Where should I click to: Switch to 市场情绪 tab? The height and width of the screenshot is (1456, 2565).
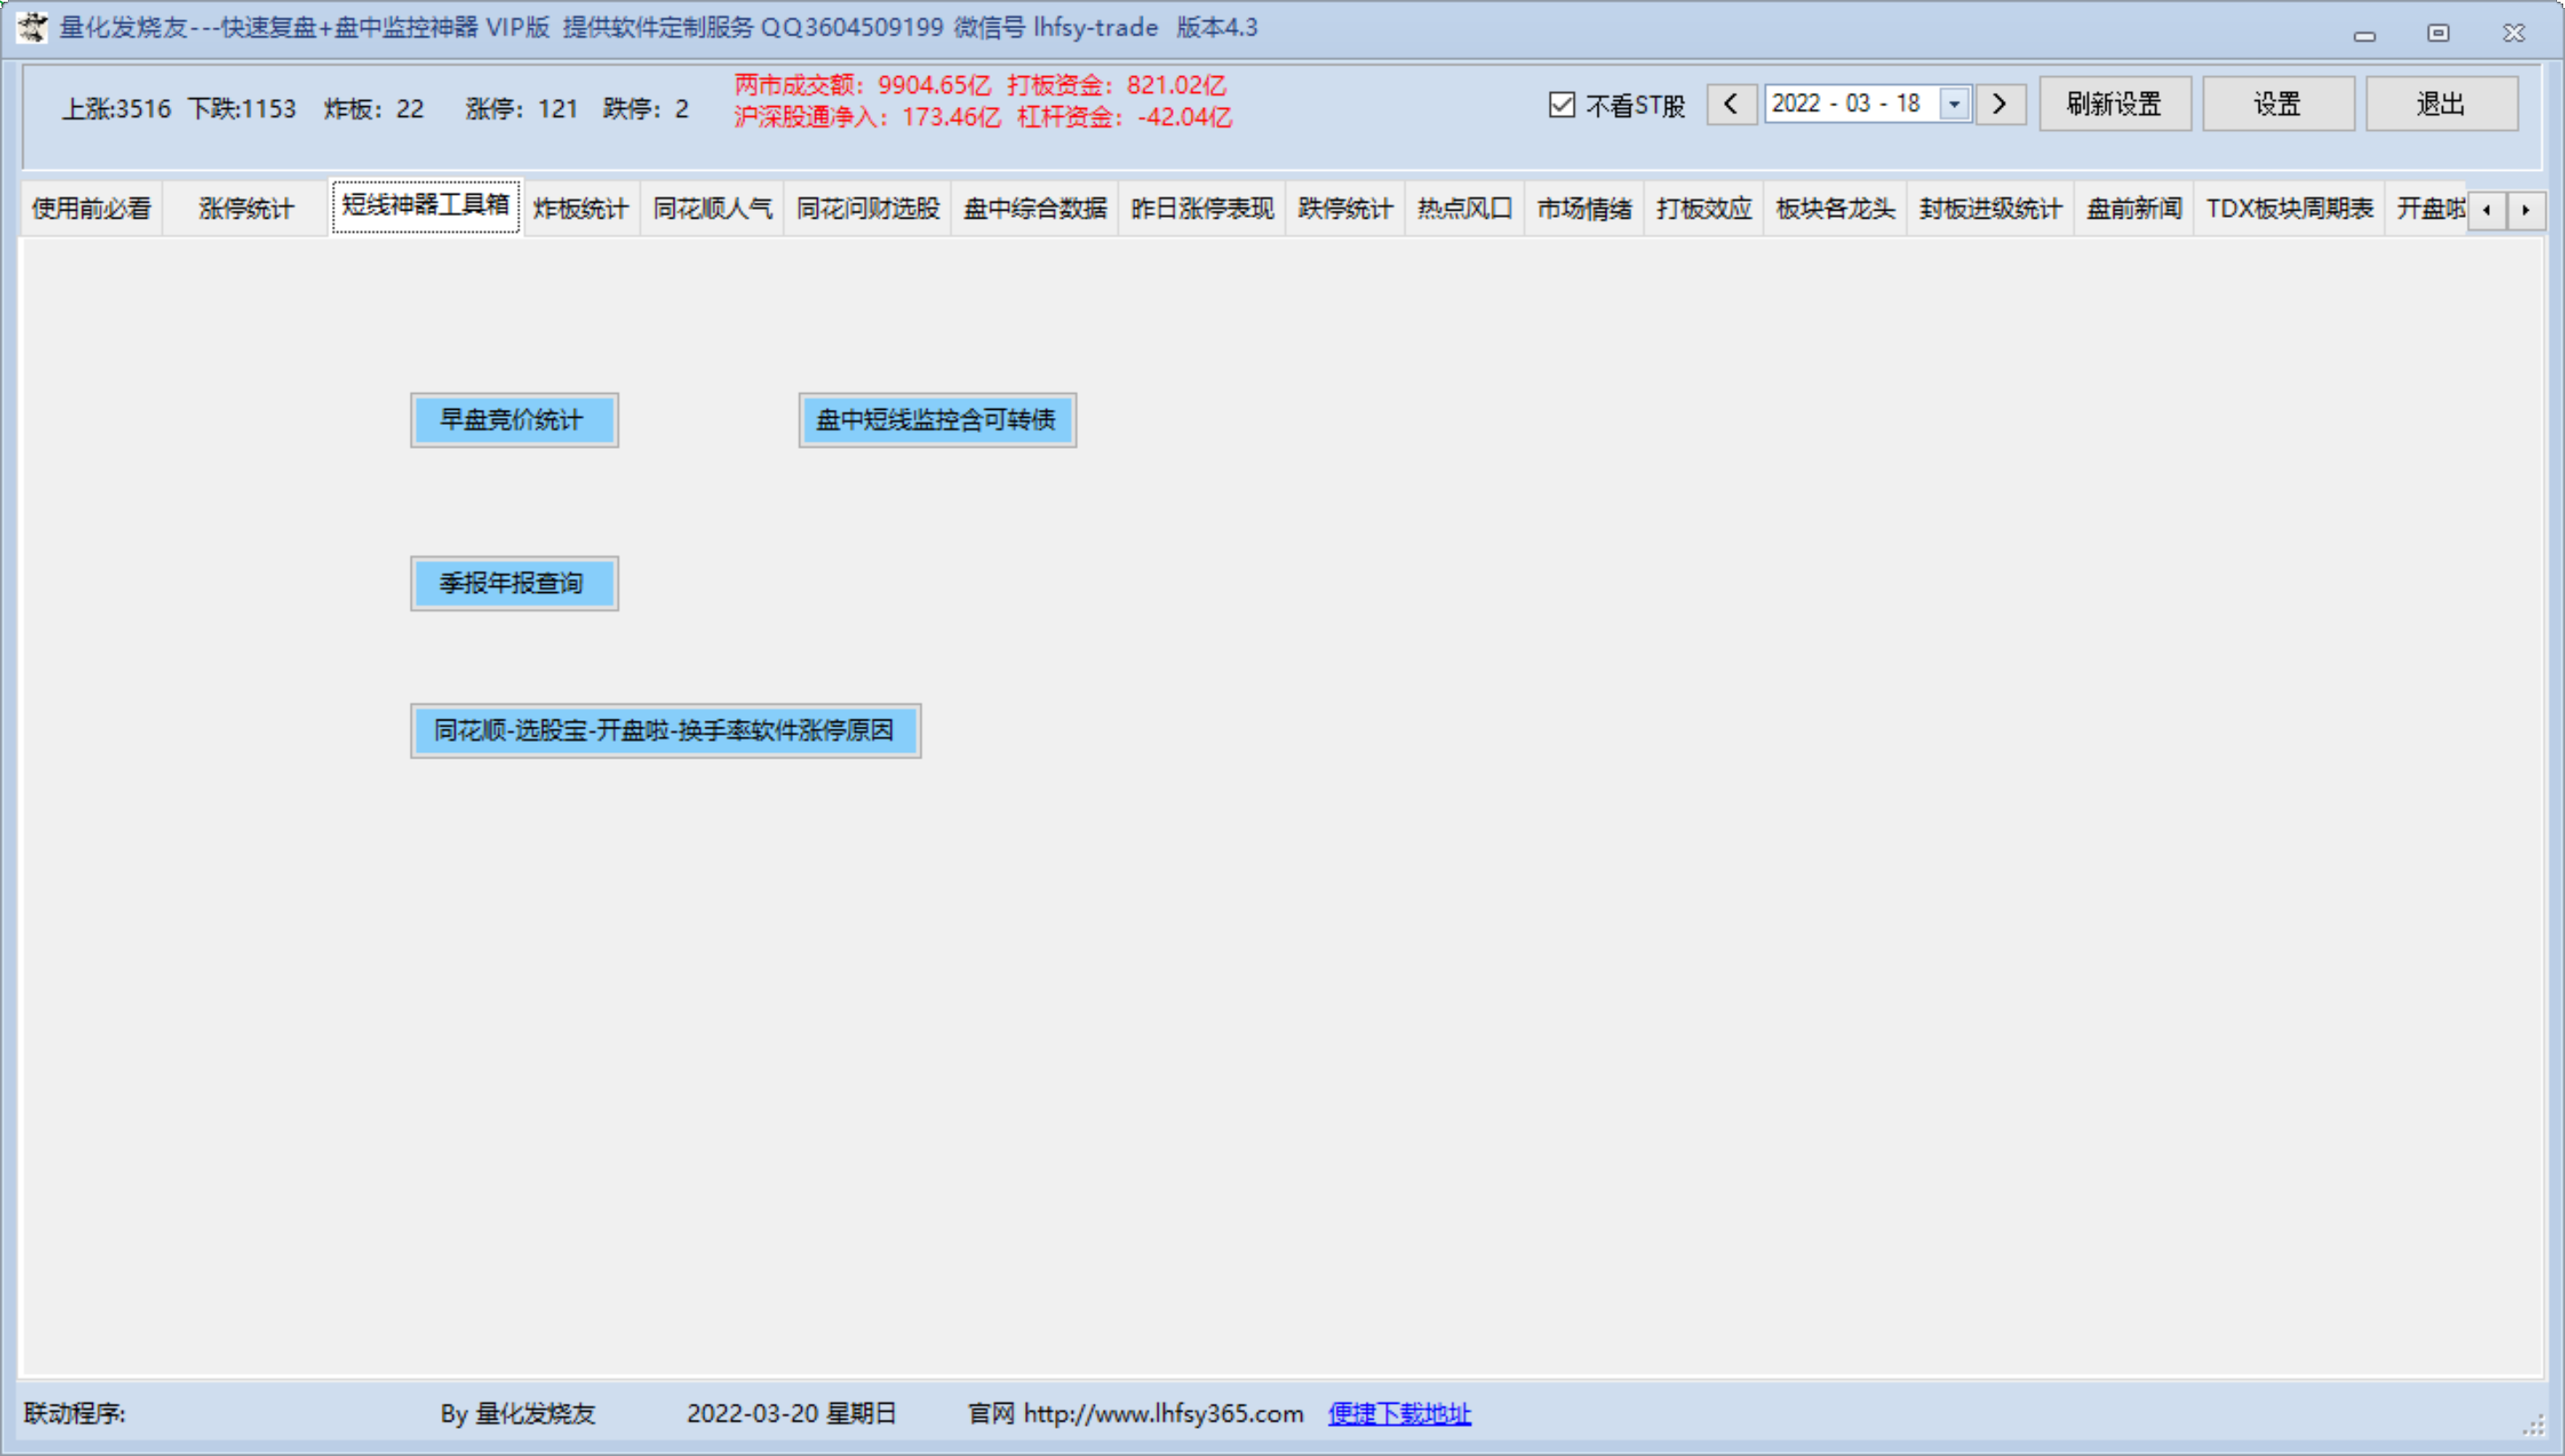click(1584, 209)
